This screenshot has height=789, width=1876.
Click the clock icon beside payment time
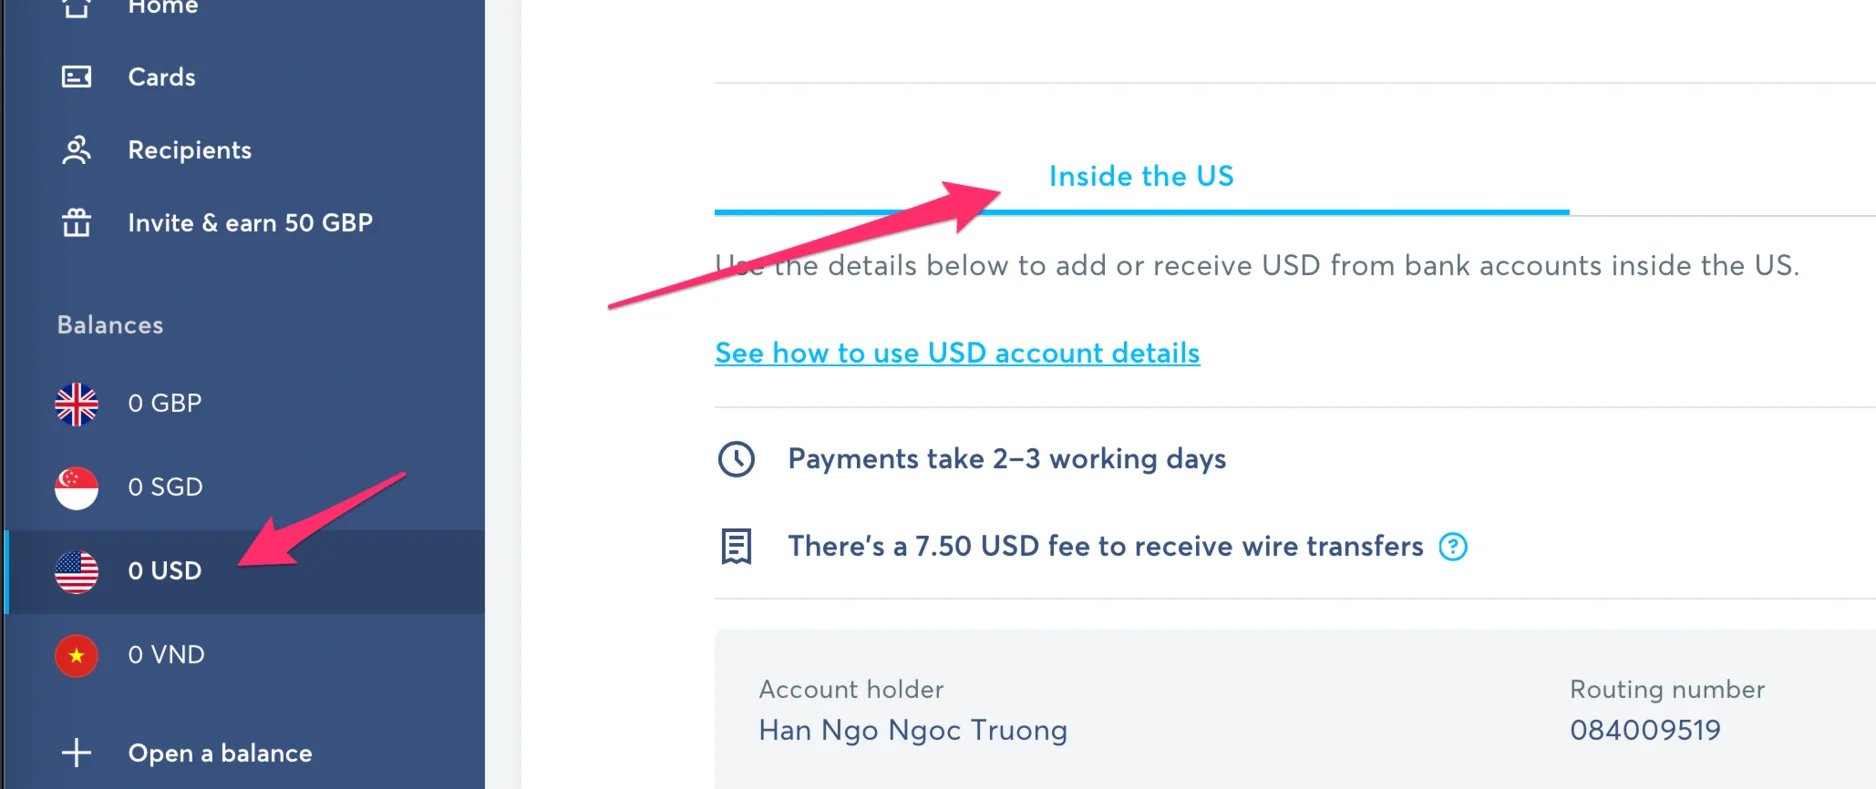(x=737, y=459)
